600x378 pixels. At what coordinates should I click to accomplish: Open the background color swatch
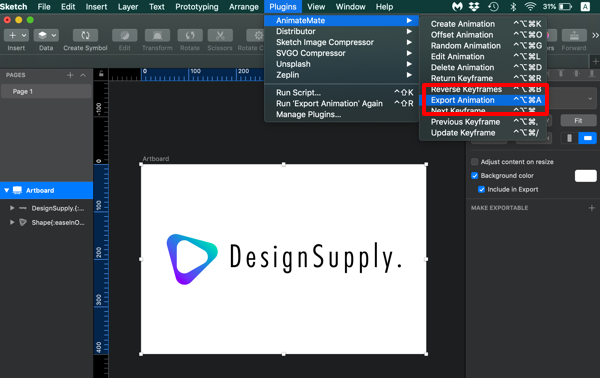tap(585, 176)
